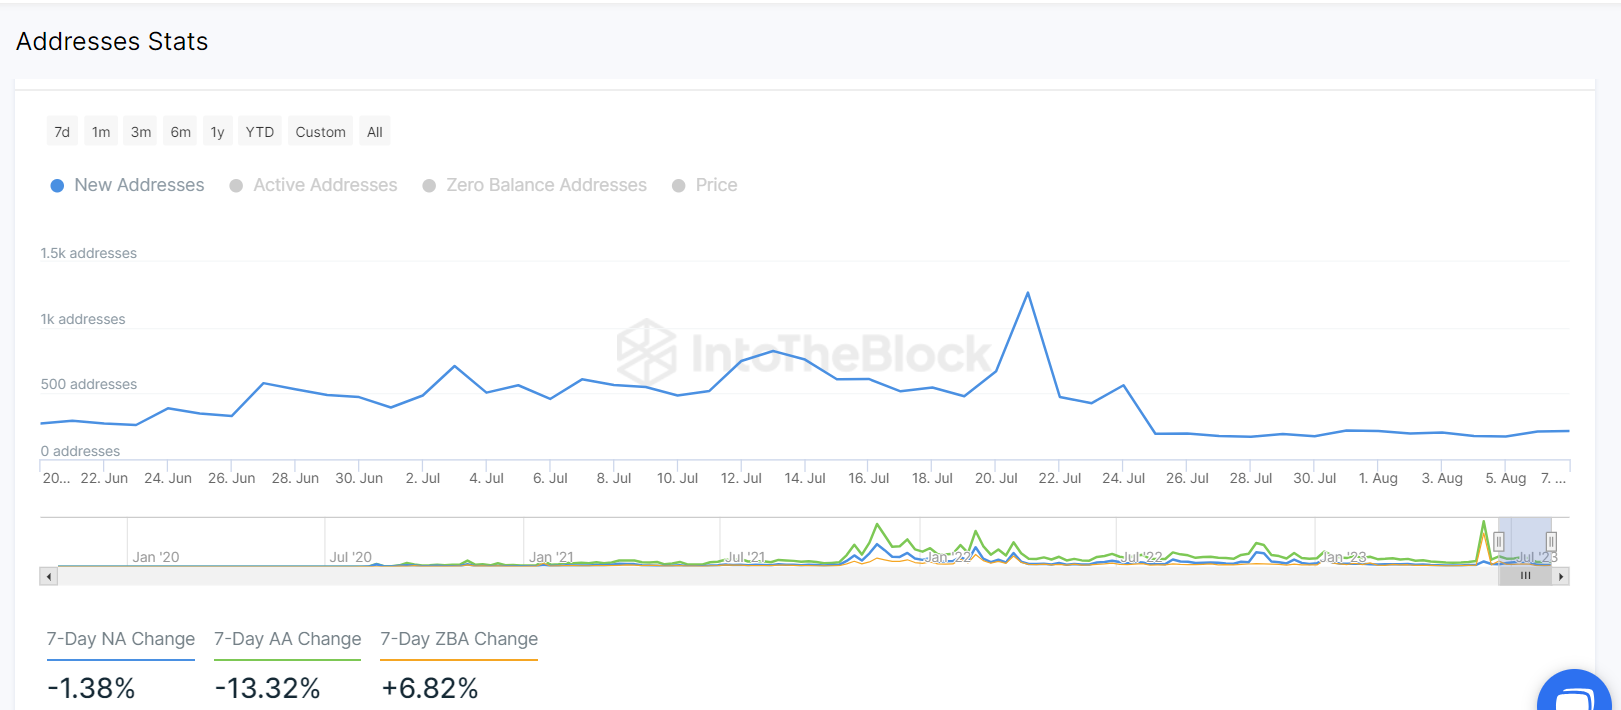The height and width of the screenshot is (710, 1621).
Task: Click the blue New Addresses legend dot
Action: pos(58,186)
